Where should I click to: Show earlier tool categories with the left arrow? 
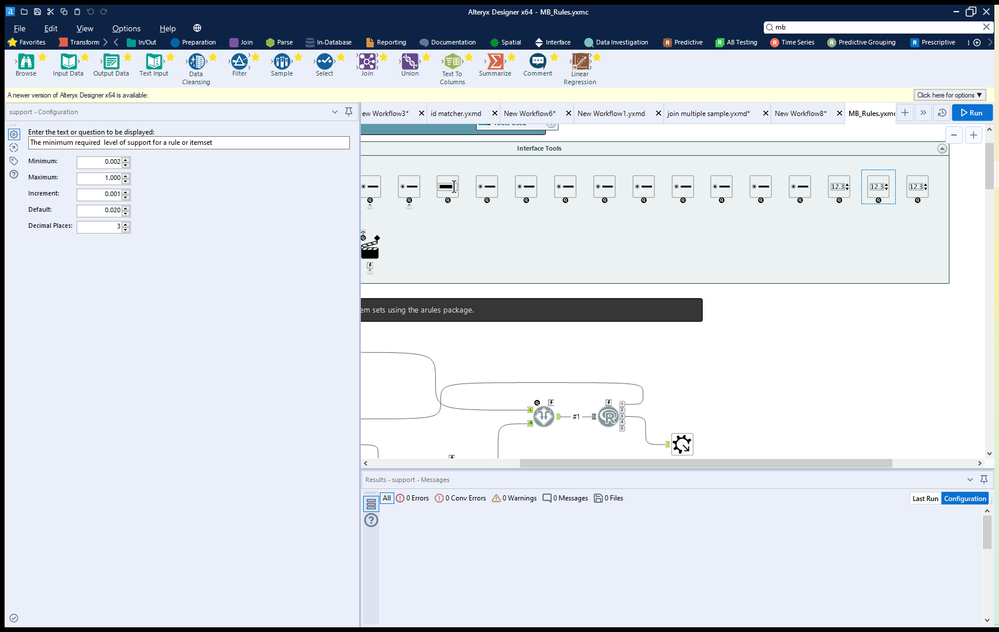click(116, 42)
